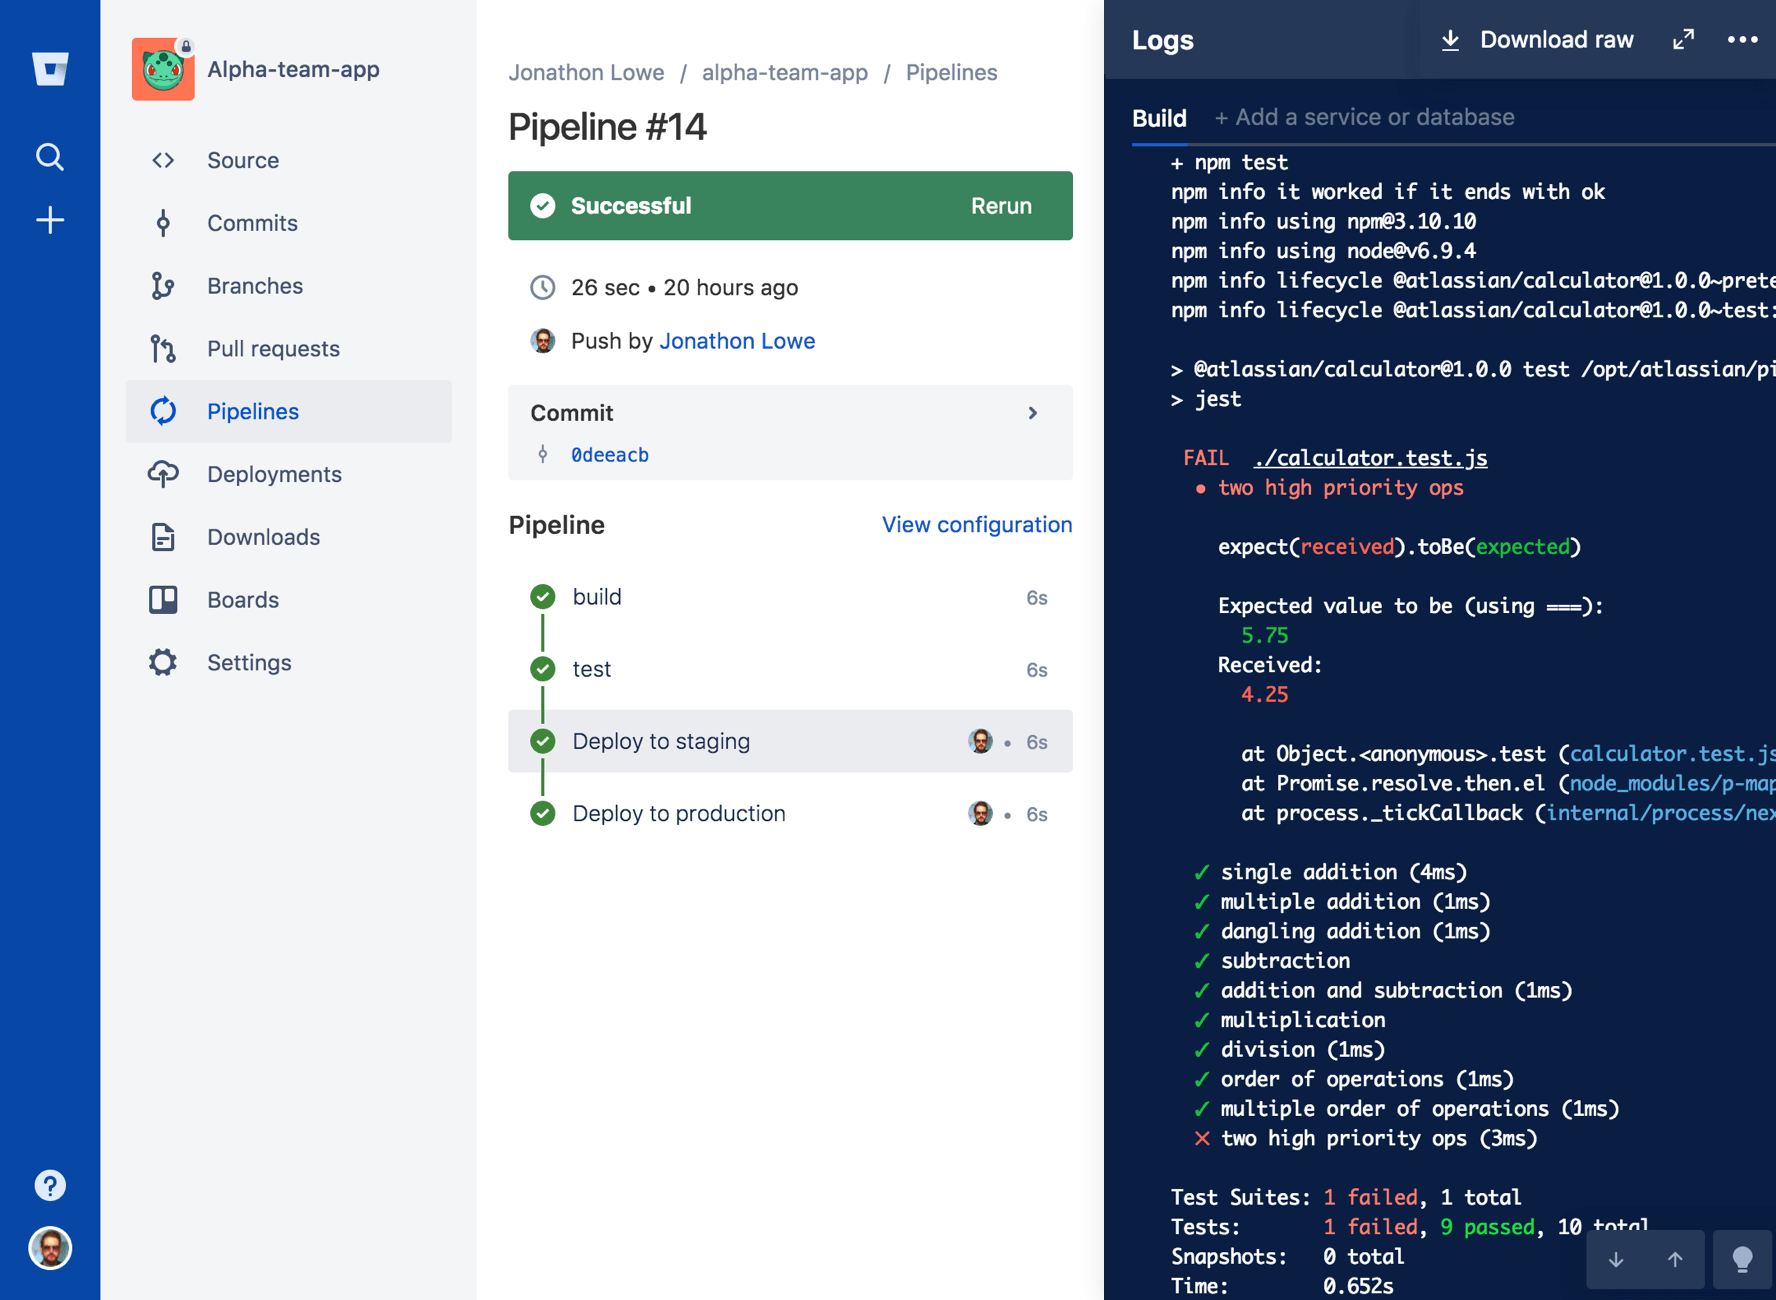Open the help question mark icon
Screen dimensions: 1776x1300
tap(50, 1186)
